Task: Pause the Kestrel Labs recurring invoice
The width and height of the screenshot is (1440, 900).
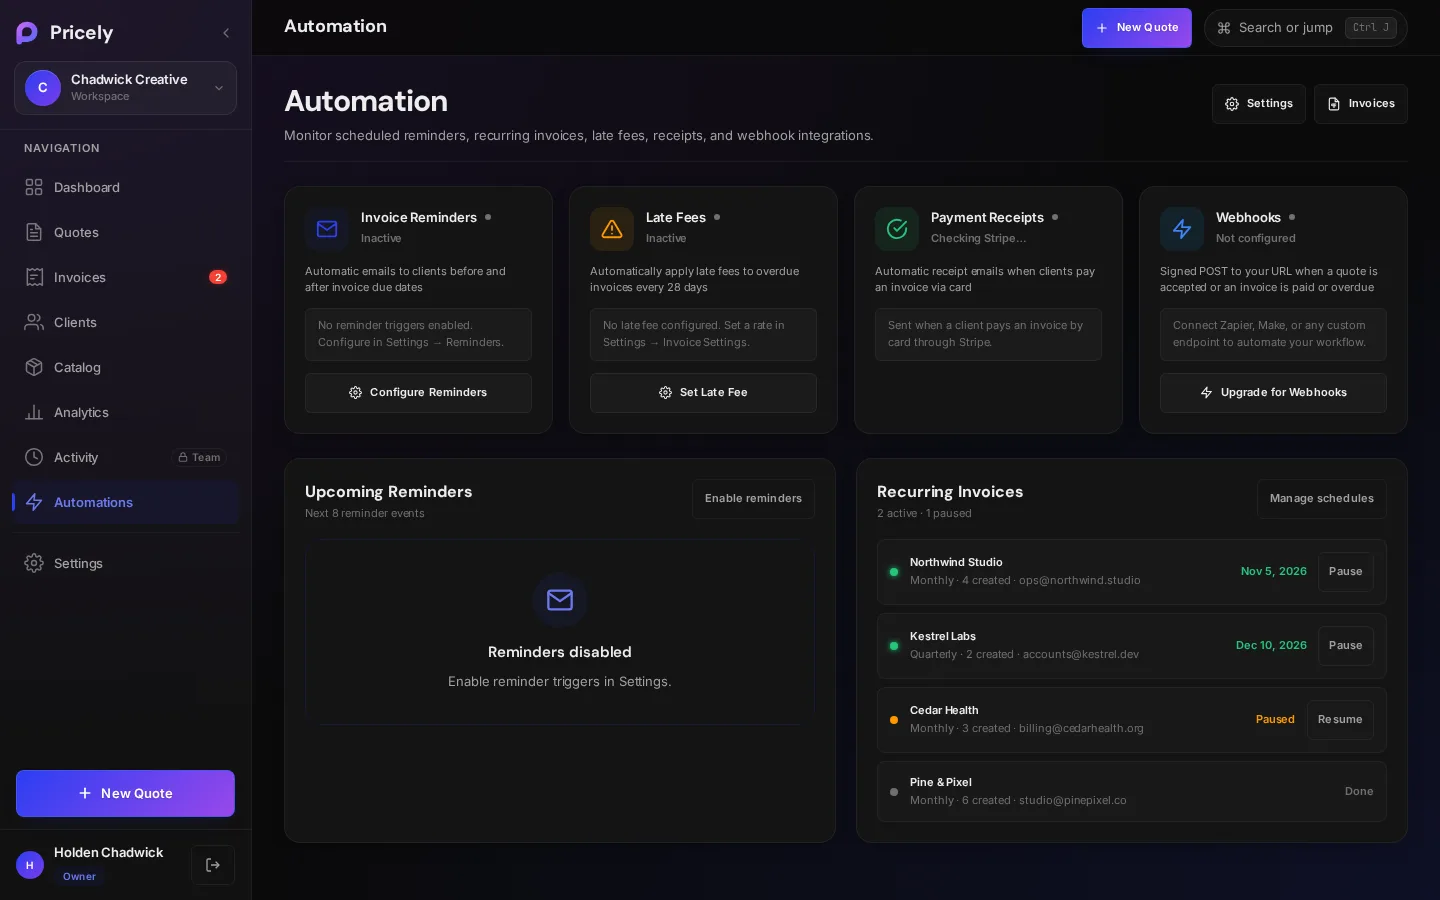Action: pyautogui.click(x=1346, y=646)
